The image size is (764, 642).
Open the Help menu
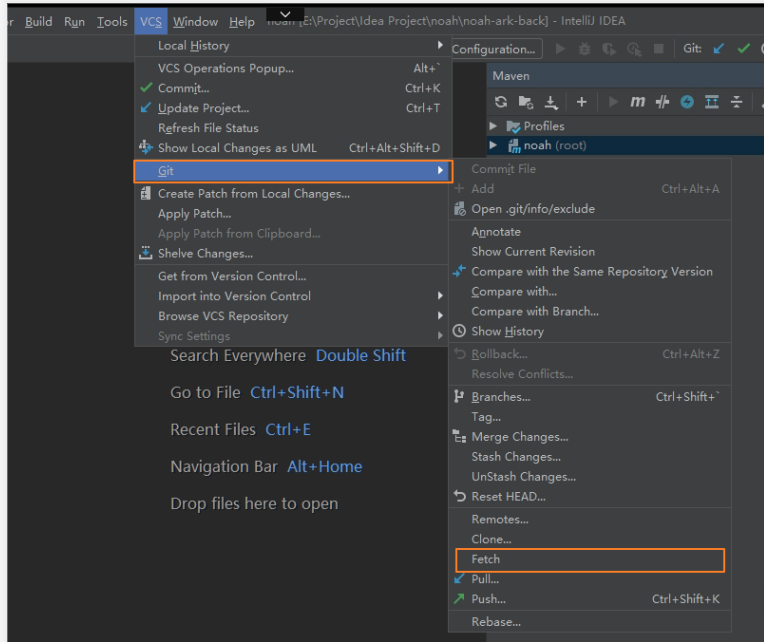click(242, 21)
